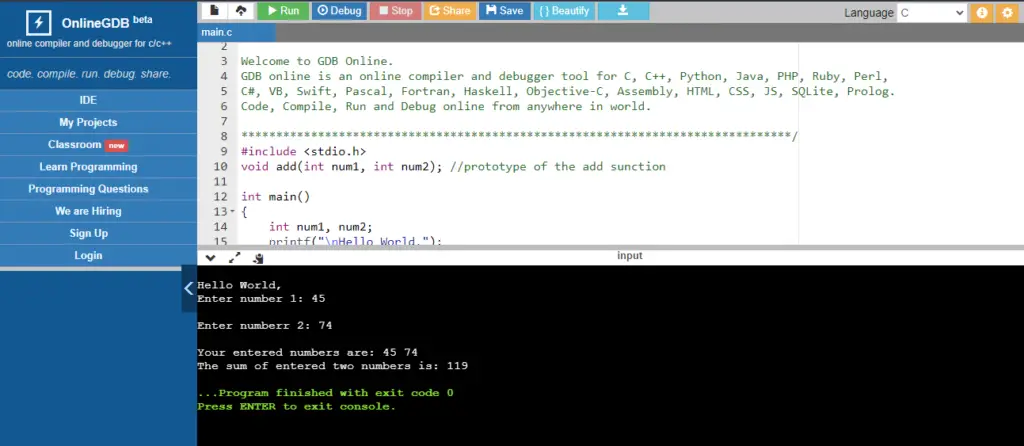Open Programming Questions in the sidebar

[x=88, y=189]
